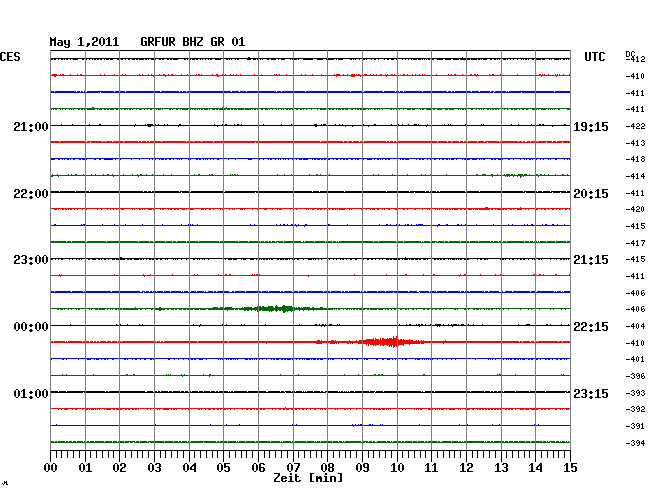Viewport: 650px width, 494px height.
Task: Click the 'CES' header on the left
Action: point(10,57)
